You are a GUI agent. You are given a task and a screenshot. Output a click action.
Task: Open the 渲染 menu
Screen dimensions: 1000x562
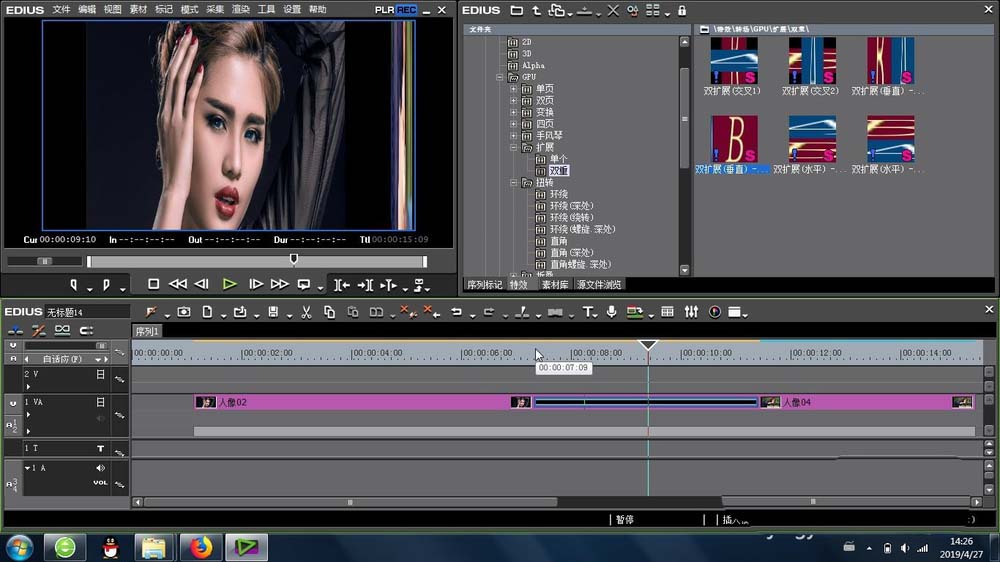pyautogui.click(x=240, y=10)
